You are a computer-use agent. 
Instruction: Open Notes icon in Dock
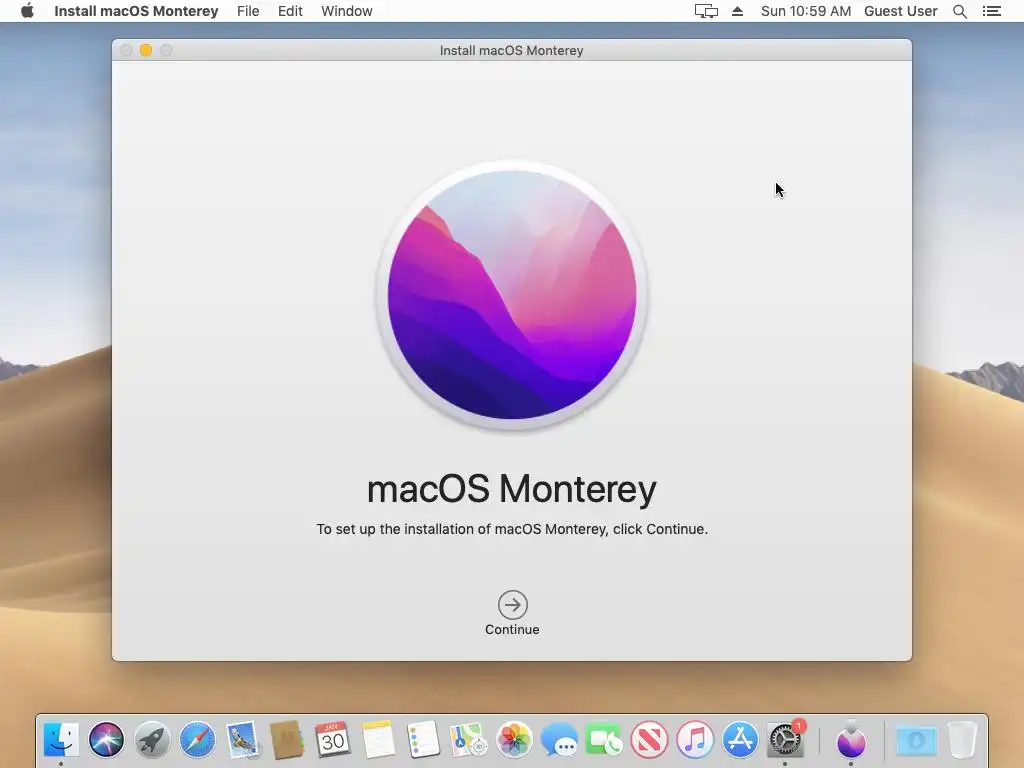click(378, 740)
